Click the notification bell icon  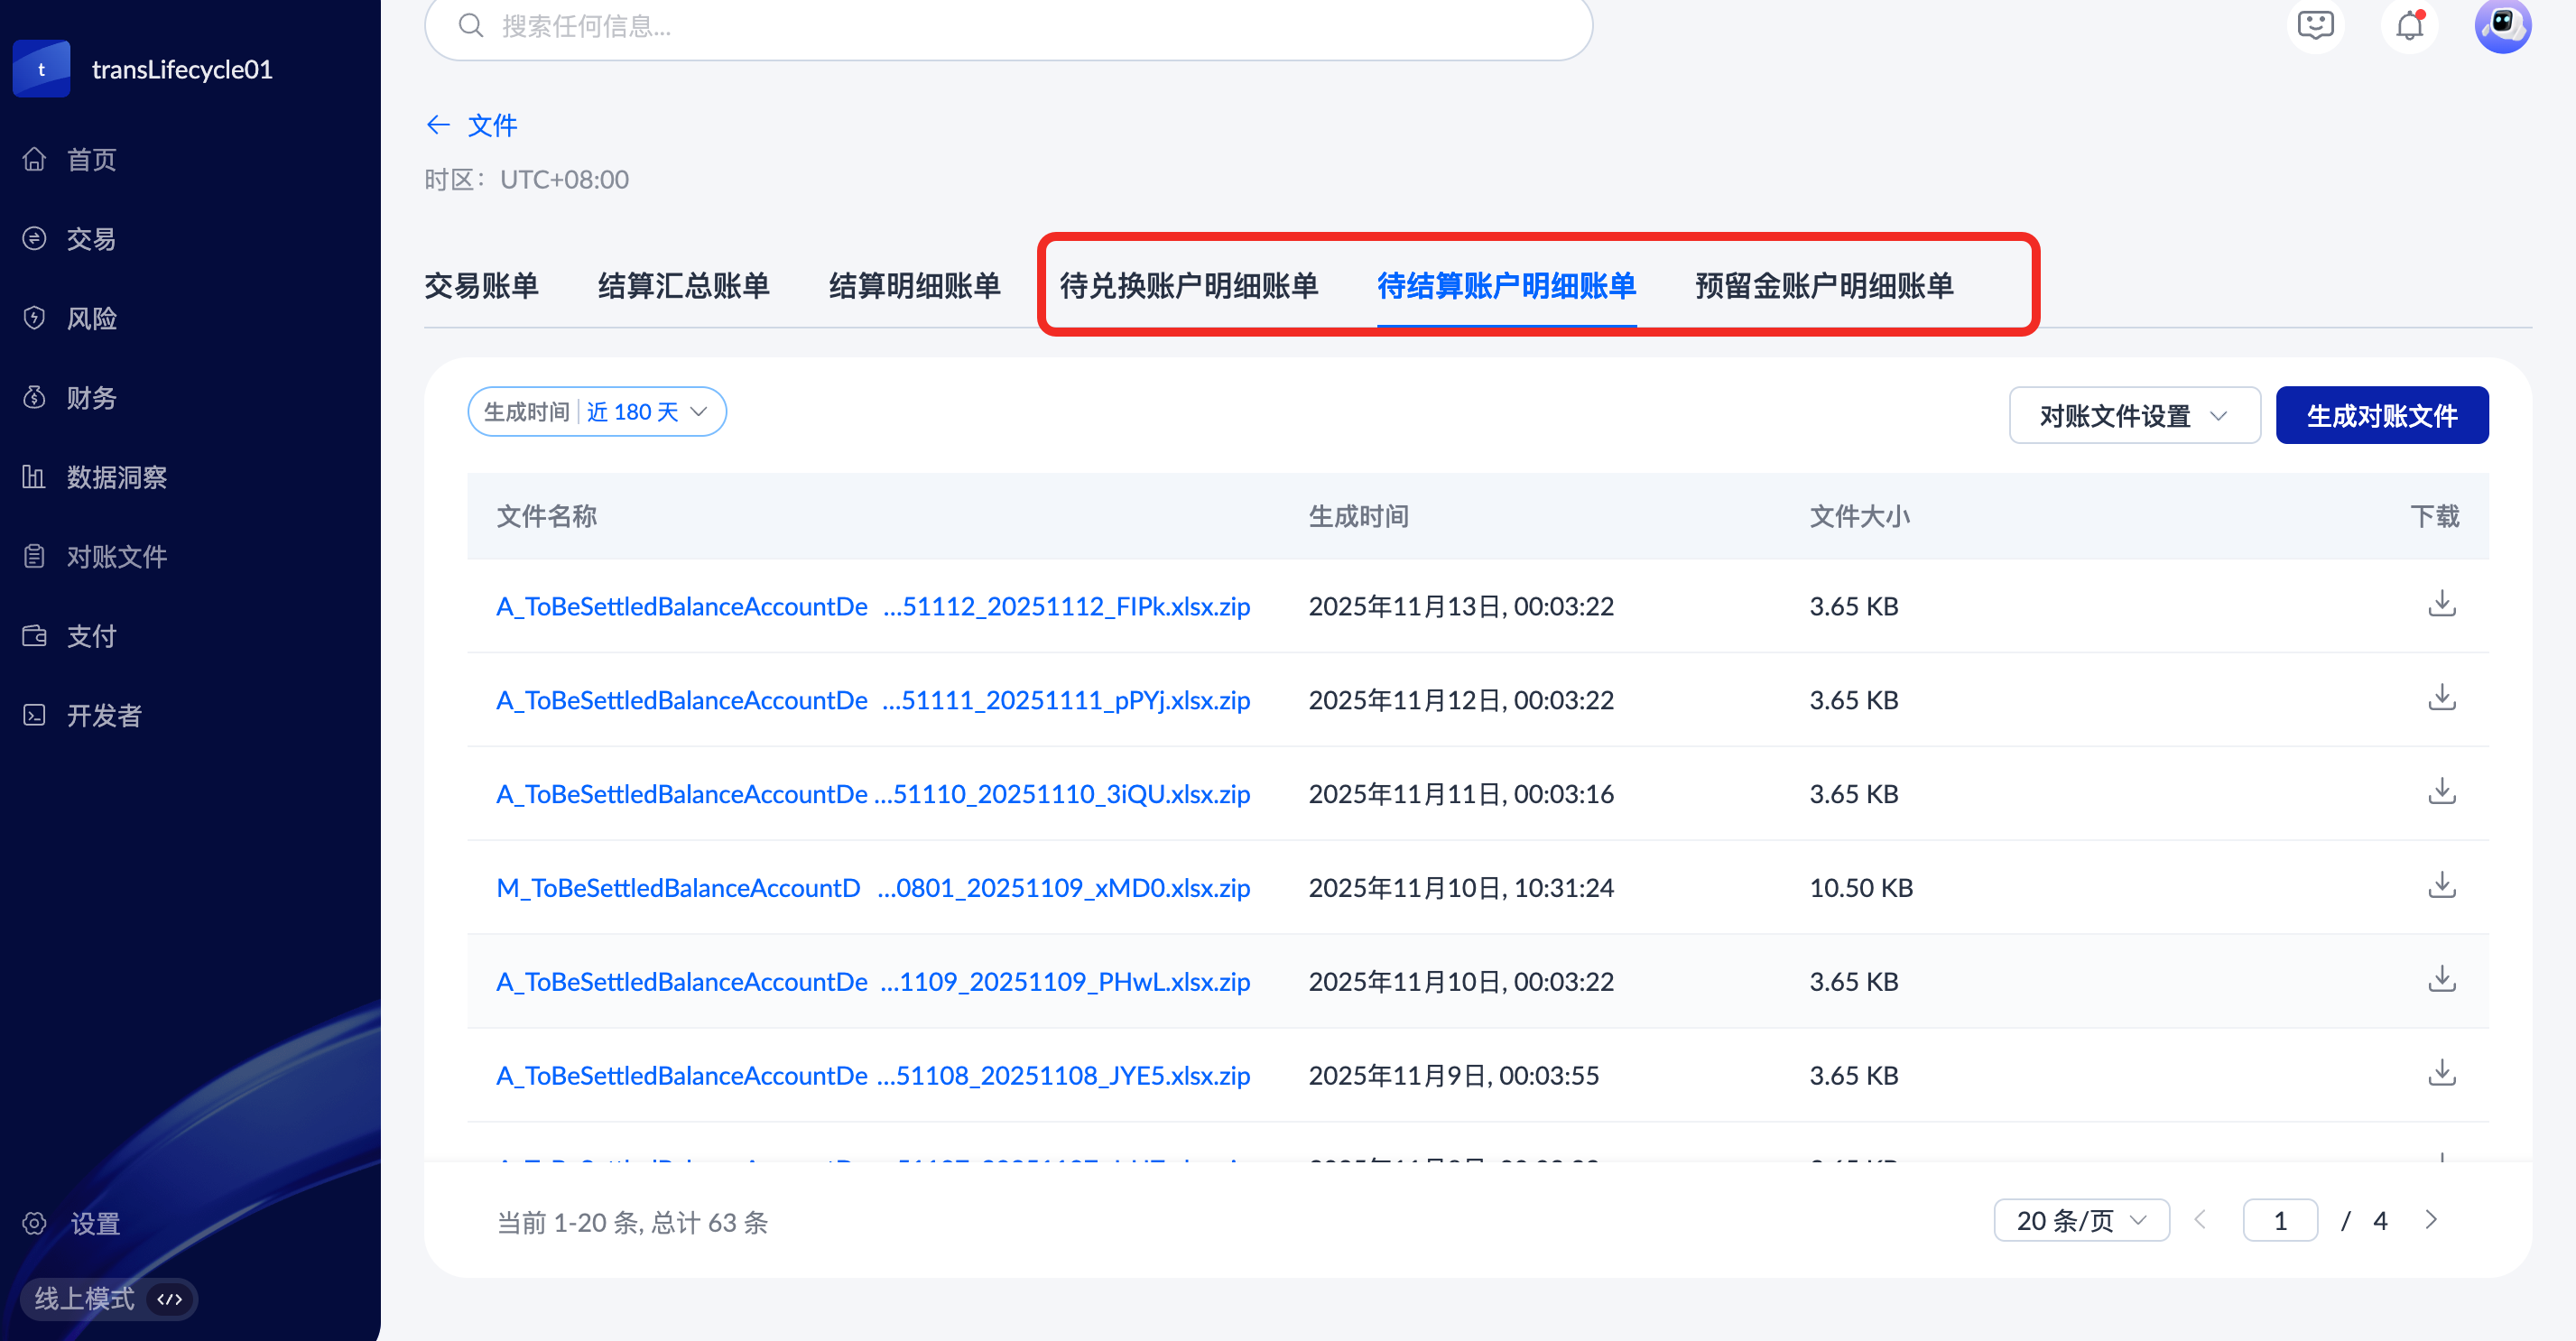click(x=2409, y=25)
